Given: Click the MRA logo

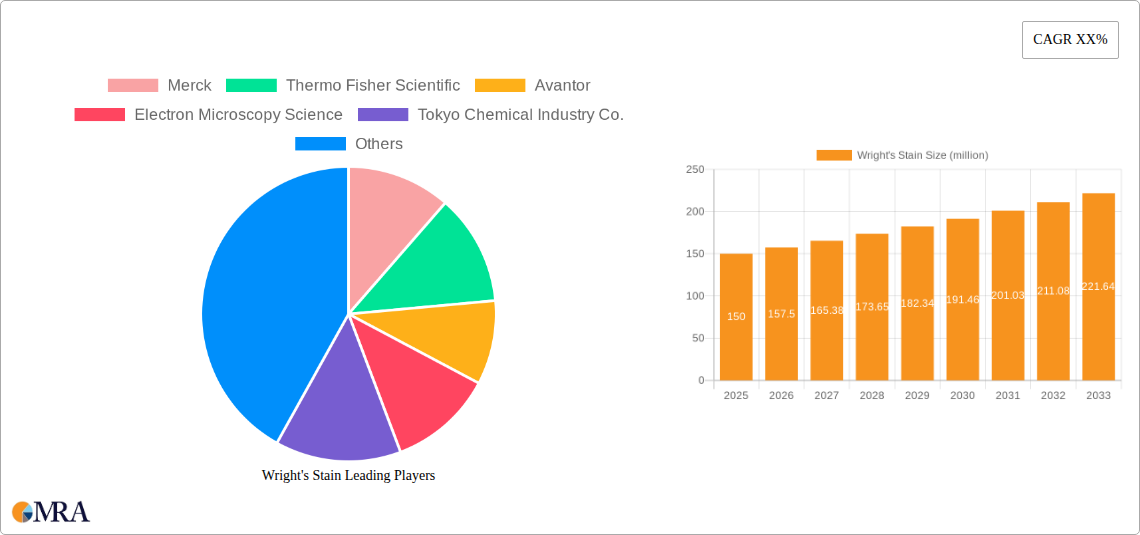Looking at the screenshot, I should point(51,511).
